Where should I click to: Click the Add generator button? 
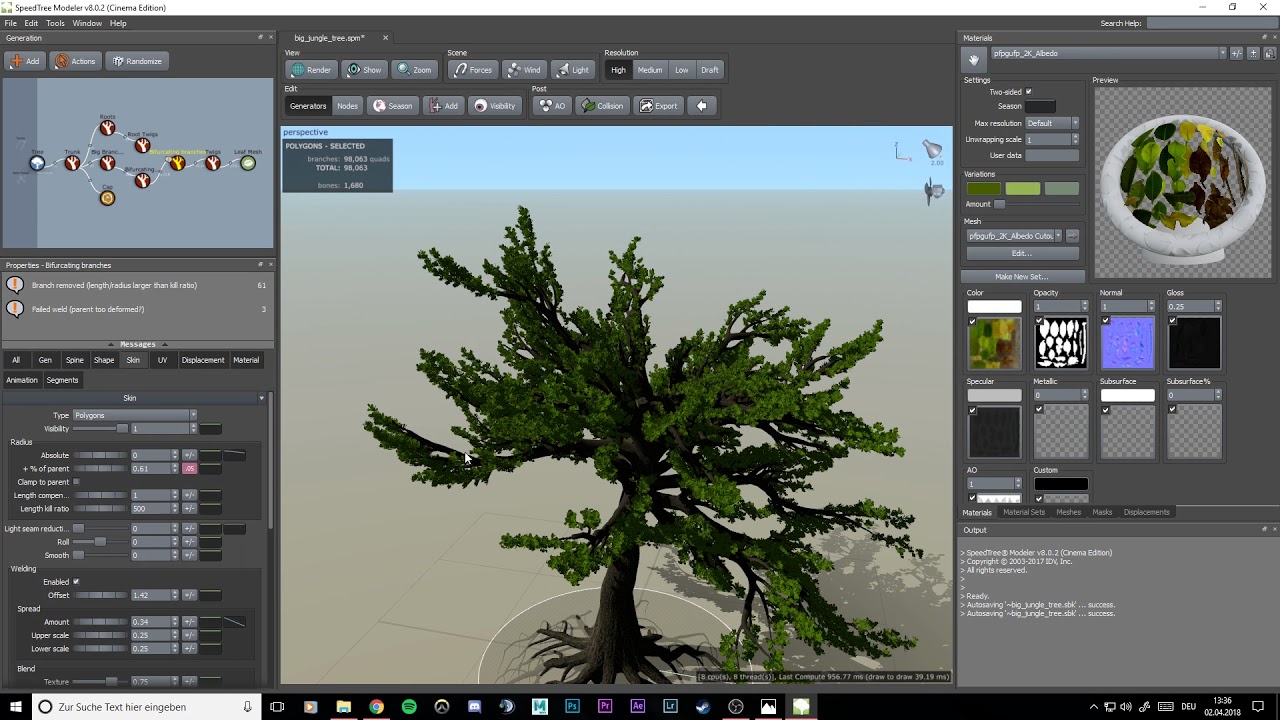coord(25,61)
